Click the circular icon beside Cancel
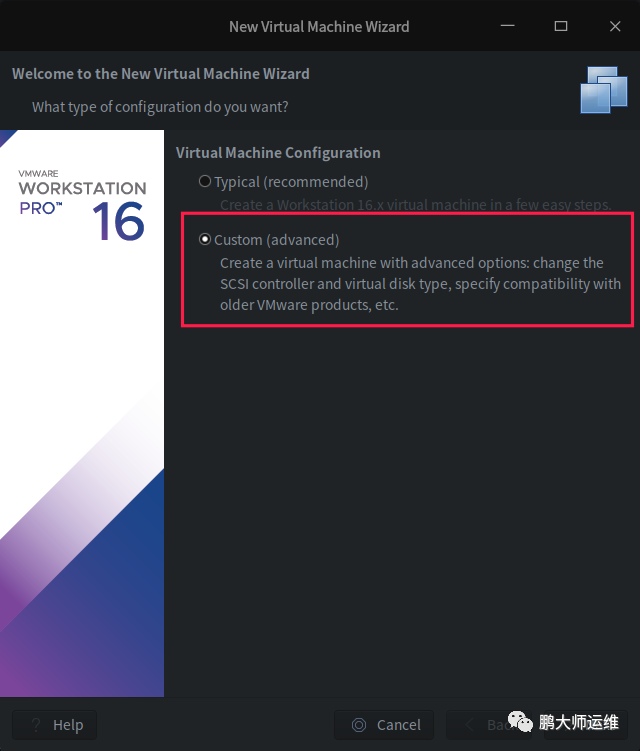Image resolution: width=640 pixels, height=751 pixels. pyautogui.click(x=359, y=725)
